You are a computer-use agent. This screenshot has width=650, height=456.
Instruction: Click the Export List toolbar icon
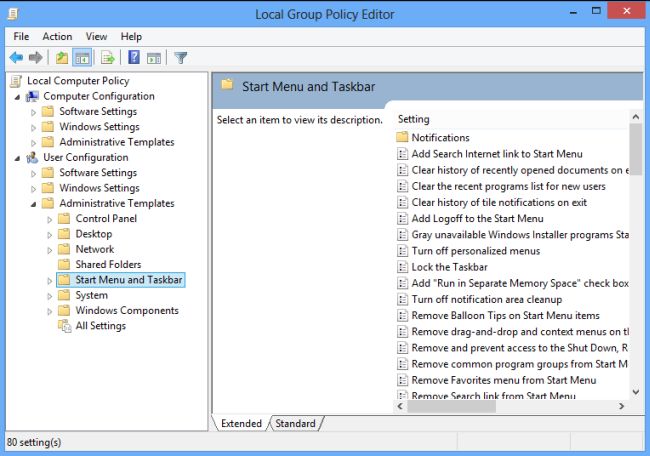click(x=108, y=57)
